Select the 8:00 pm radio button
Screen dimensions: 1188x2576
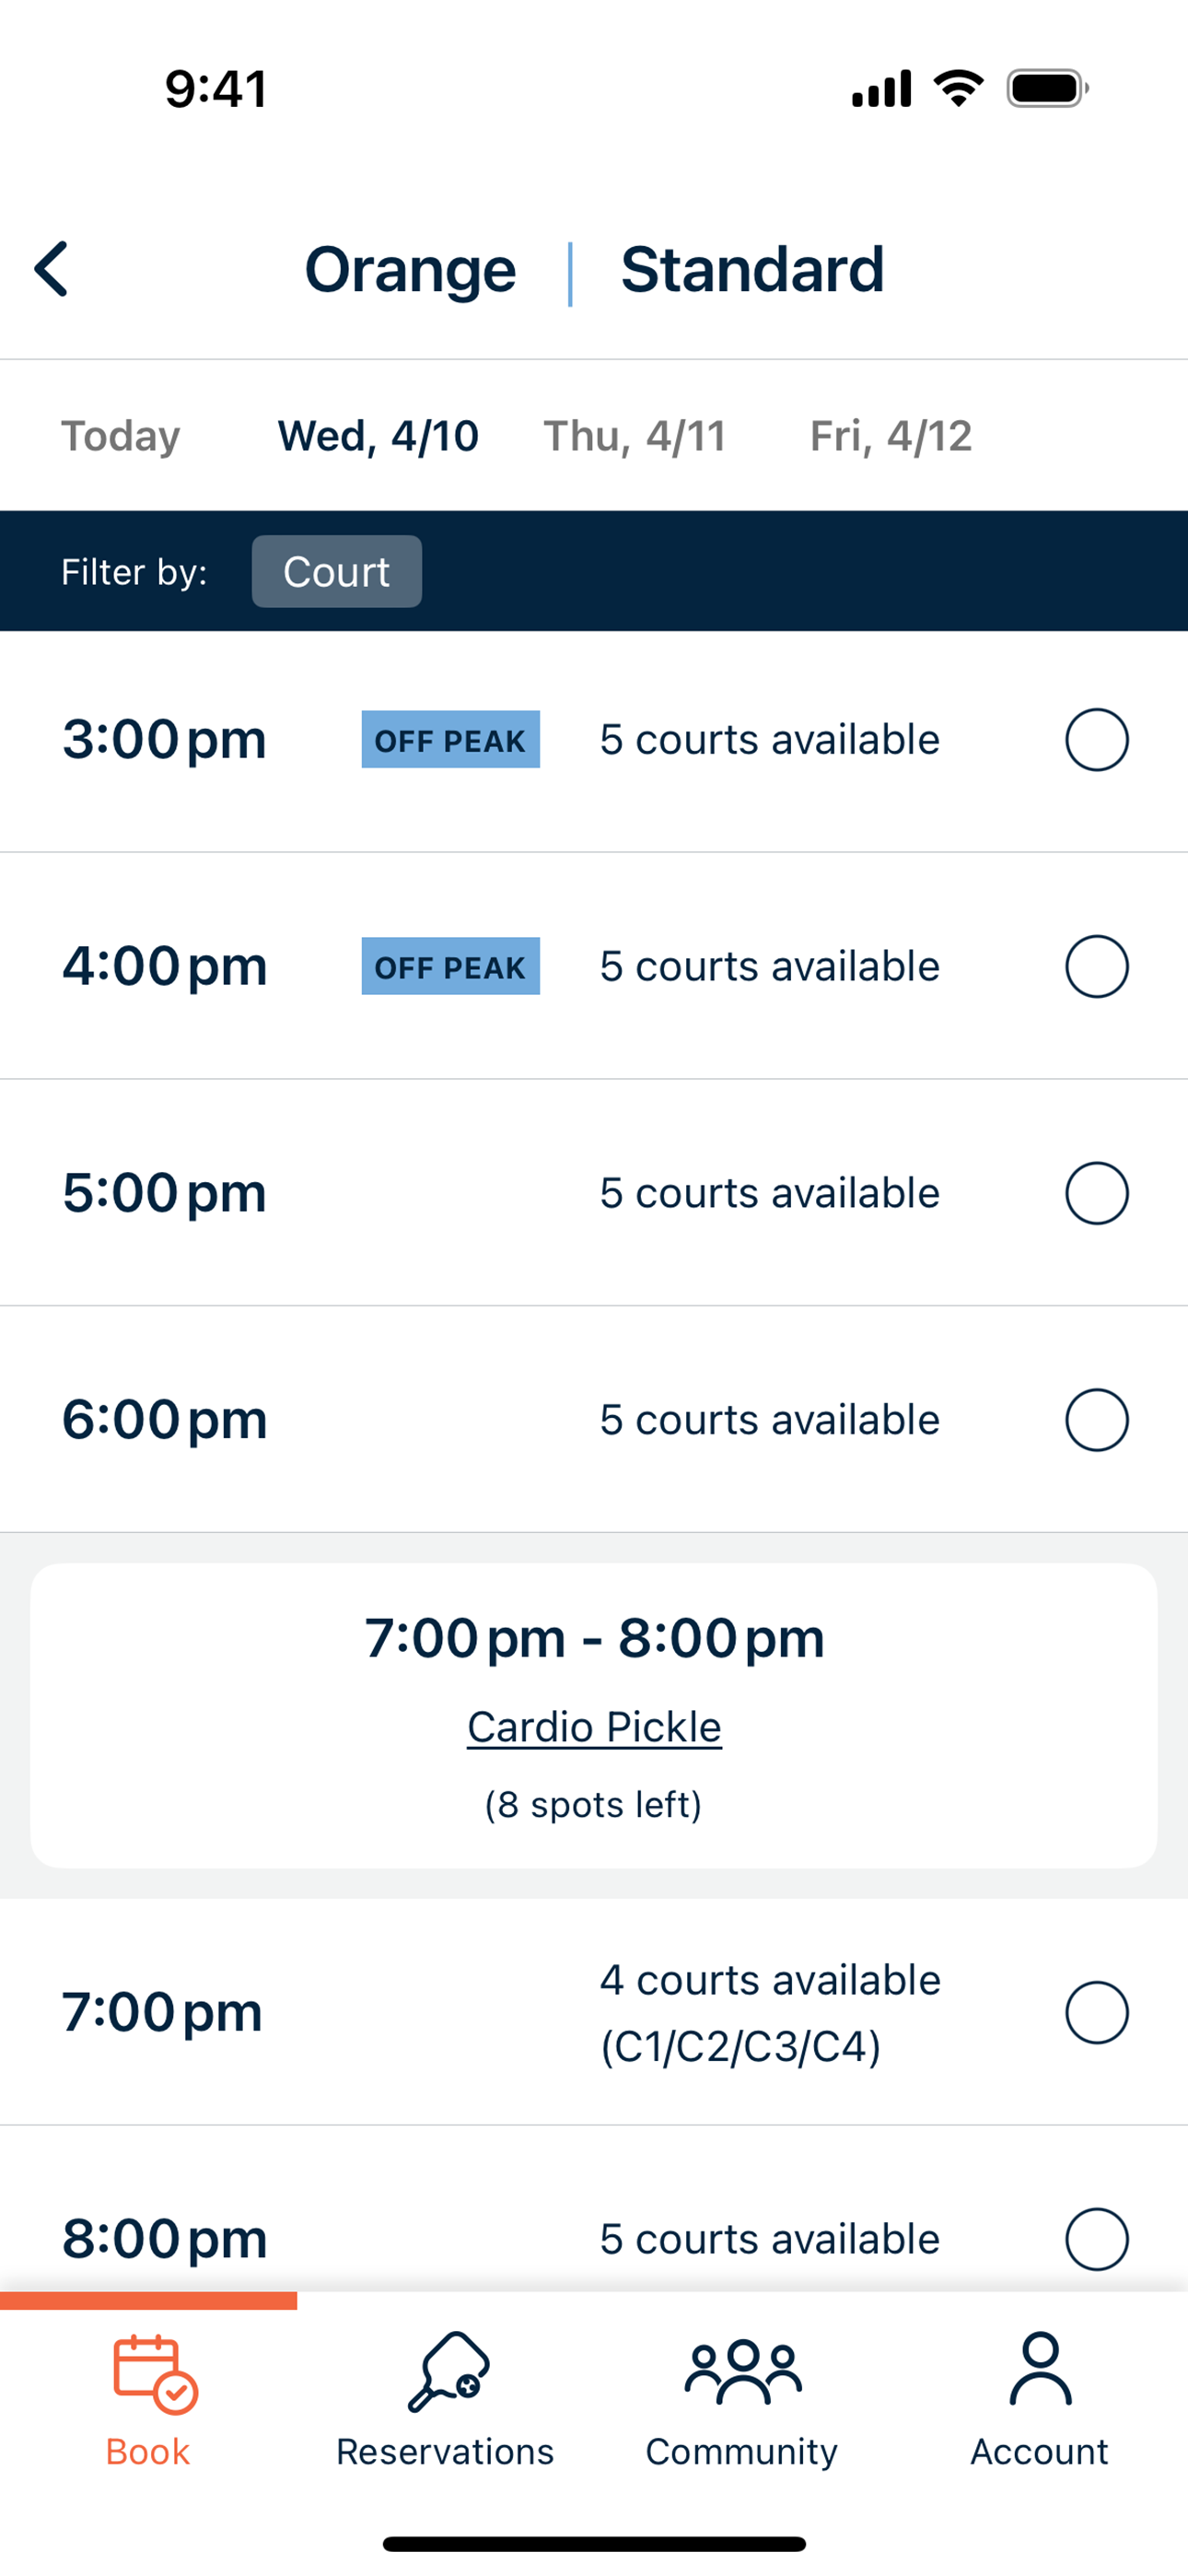[x=1097, y=2239]
